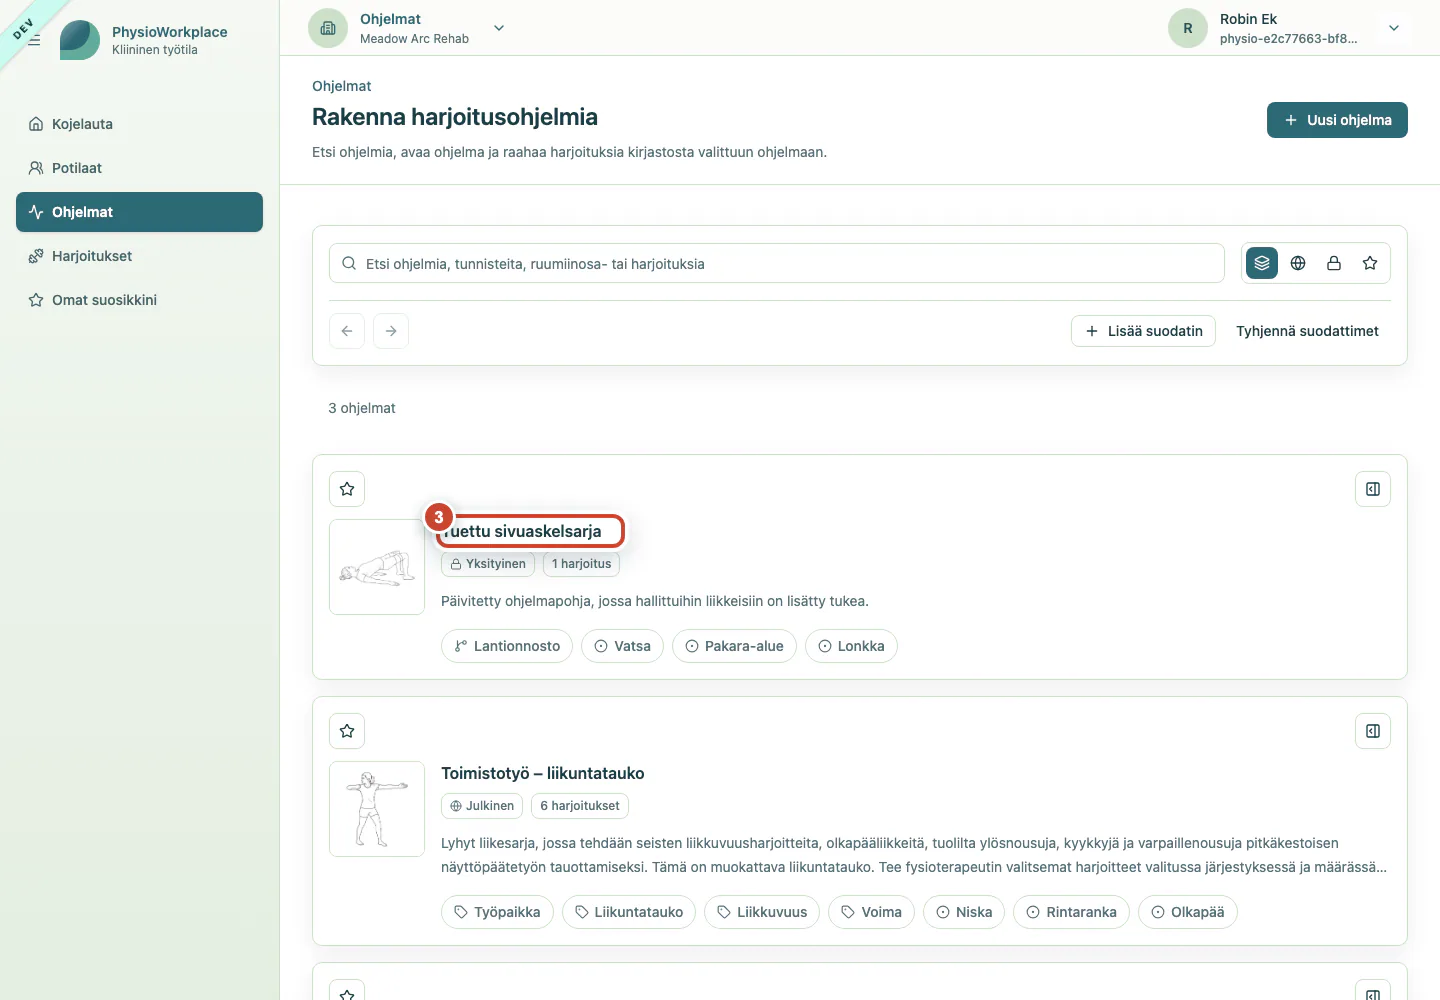Go to Potilaat in the sidebar
Image resolution: width=1440 pixels, height=1000 pixels.
click(139, 168)
